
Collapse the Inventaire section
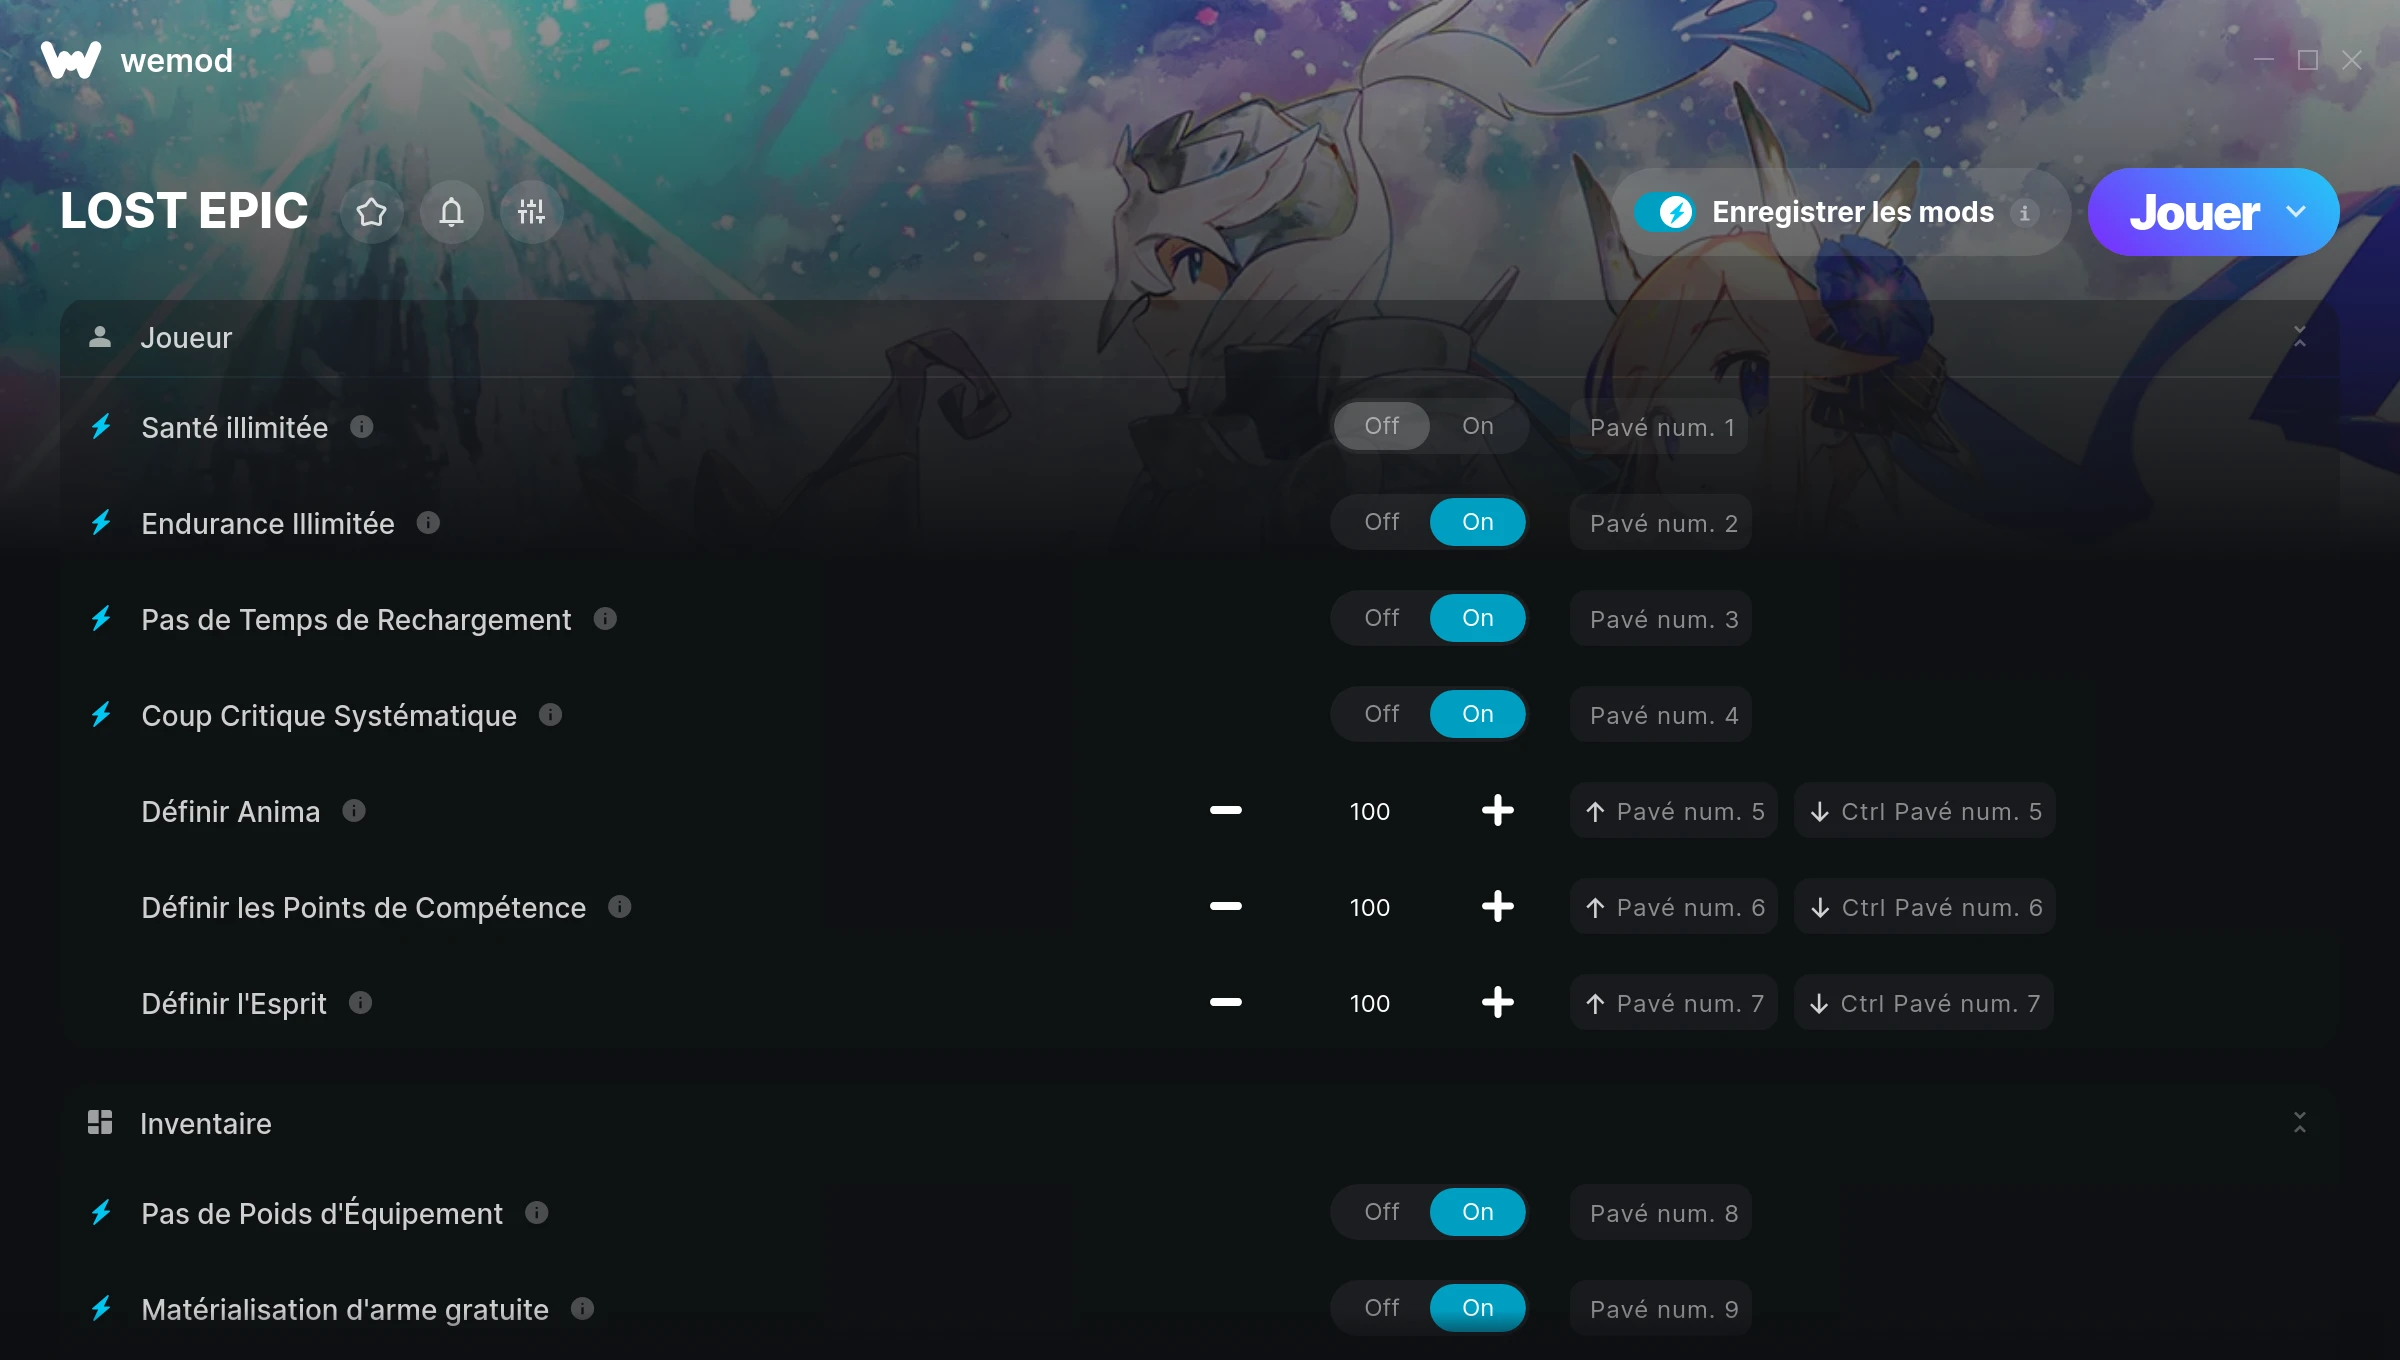tap(2299, 1123)
